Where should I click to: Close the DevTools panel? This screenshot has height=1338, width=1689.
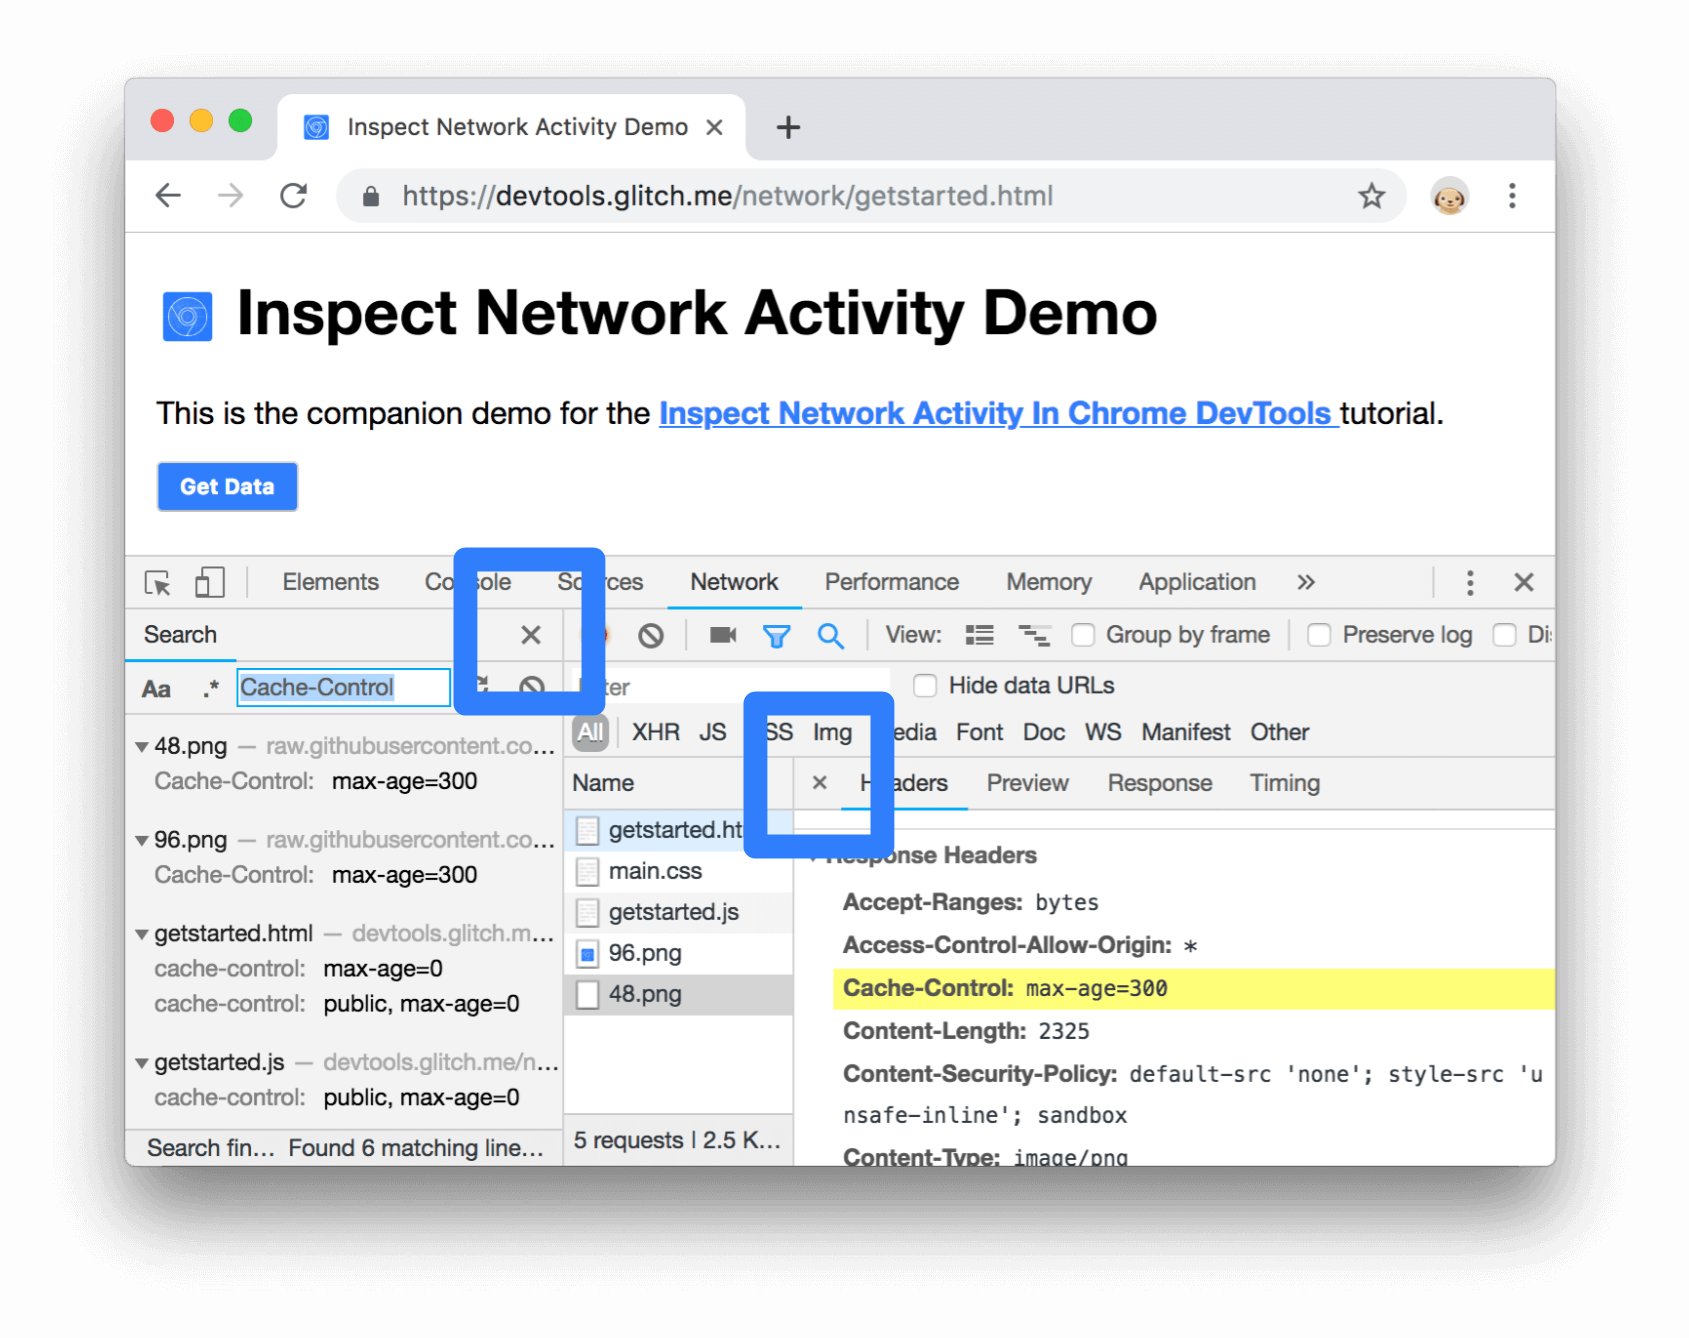coord(1523,582)
